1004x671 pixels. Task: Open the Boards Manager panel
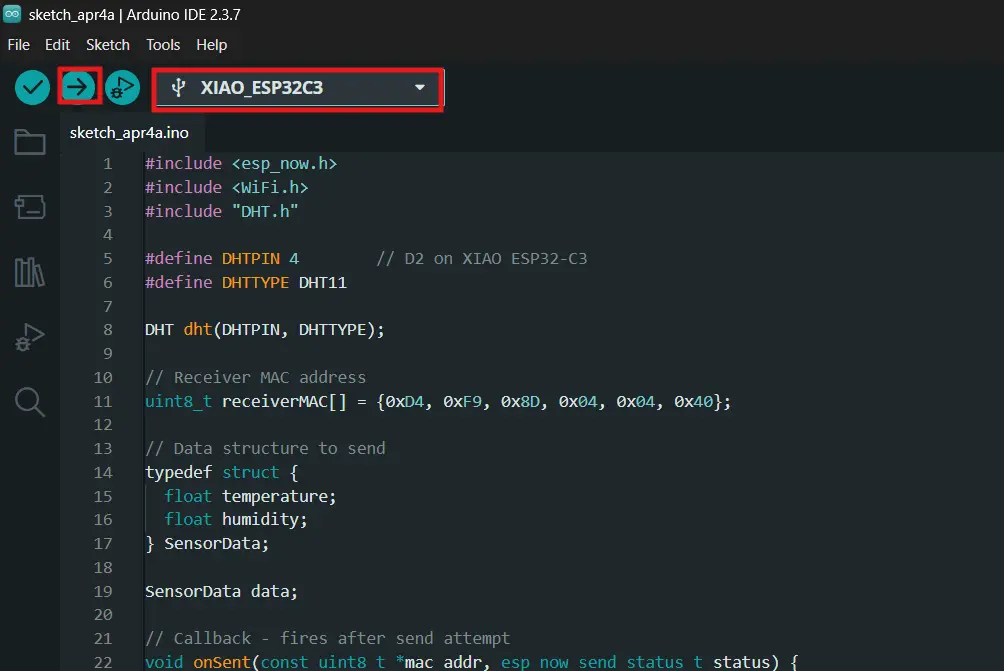[x=30, y=207]
